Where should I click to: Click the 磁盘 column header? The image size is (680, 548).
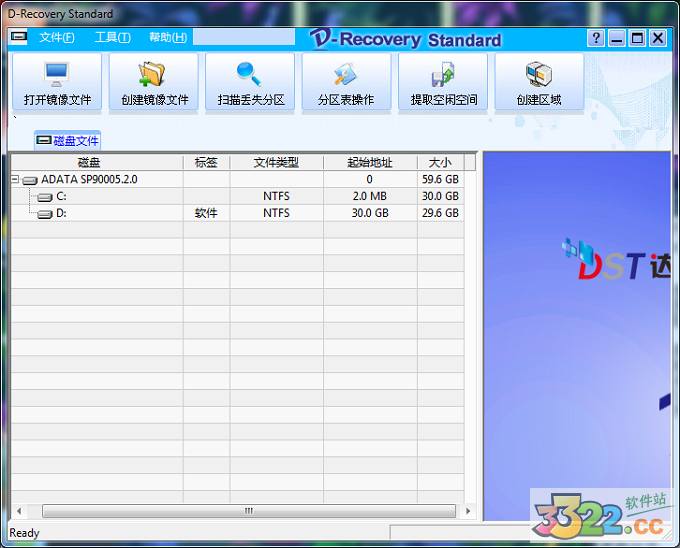point(97,163)
